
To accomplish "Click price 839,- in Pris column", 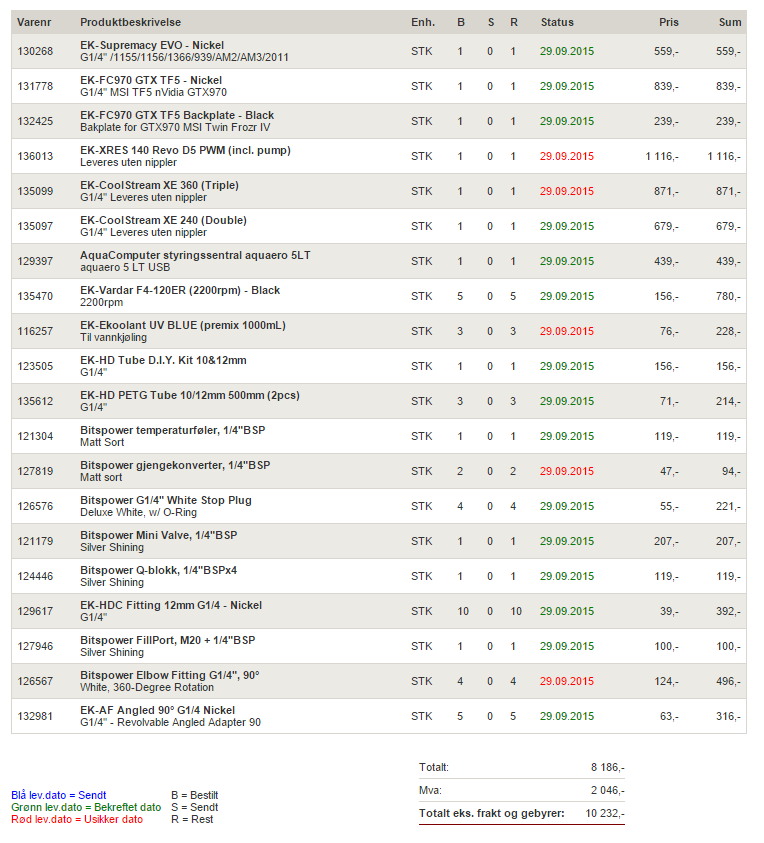I will [666, 87].
